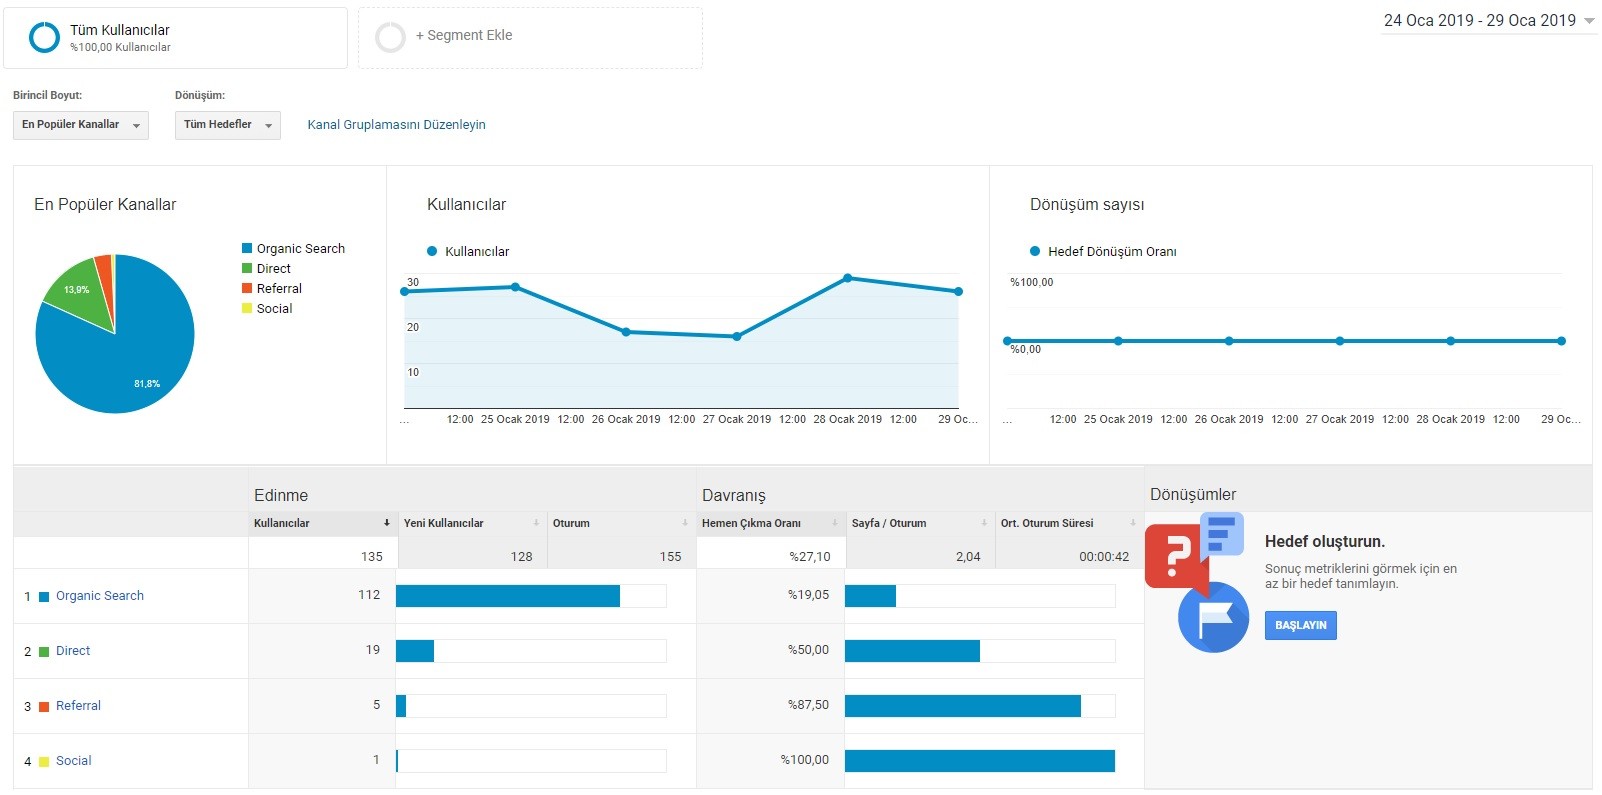1602x795 pixels.
Task: Click the empty Segment Ekle circle icon
Action: (x=390, y=38)
